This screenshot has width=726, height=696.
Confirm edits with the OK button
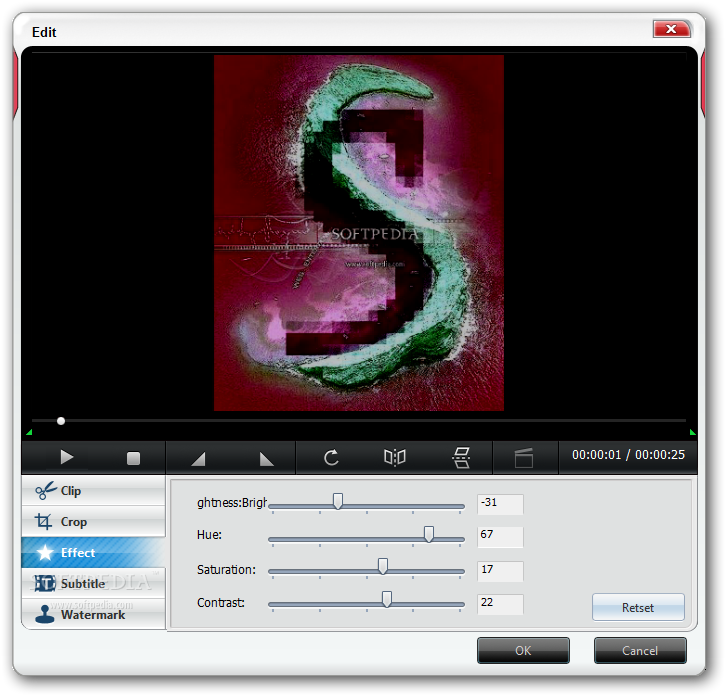point(523,650)
